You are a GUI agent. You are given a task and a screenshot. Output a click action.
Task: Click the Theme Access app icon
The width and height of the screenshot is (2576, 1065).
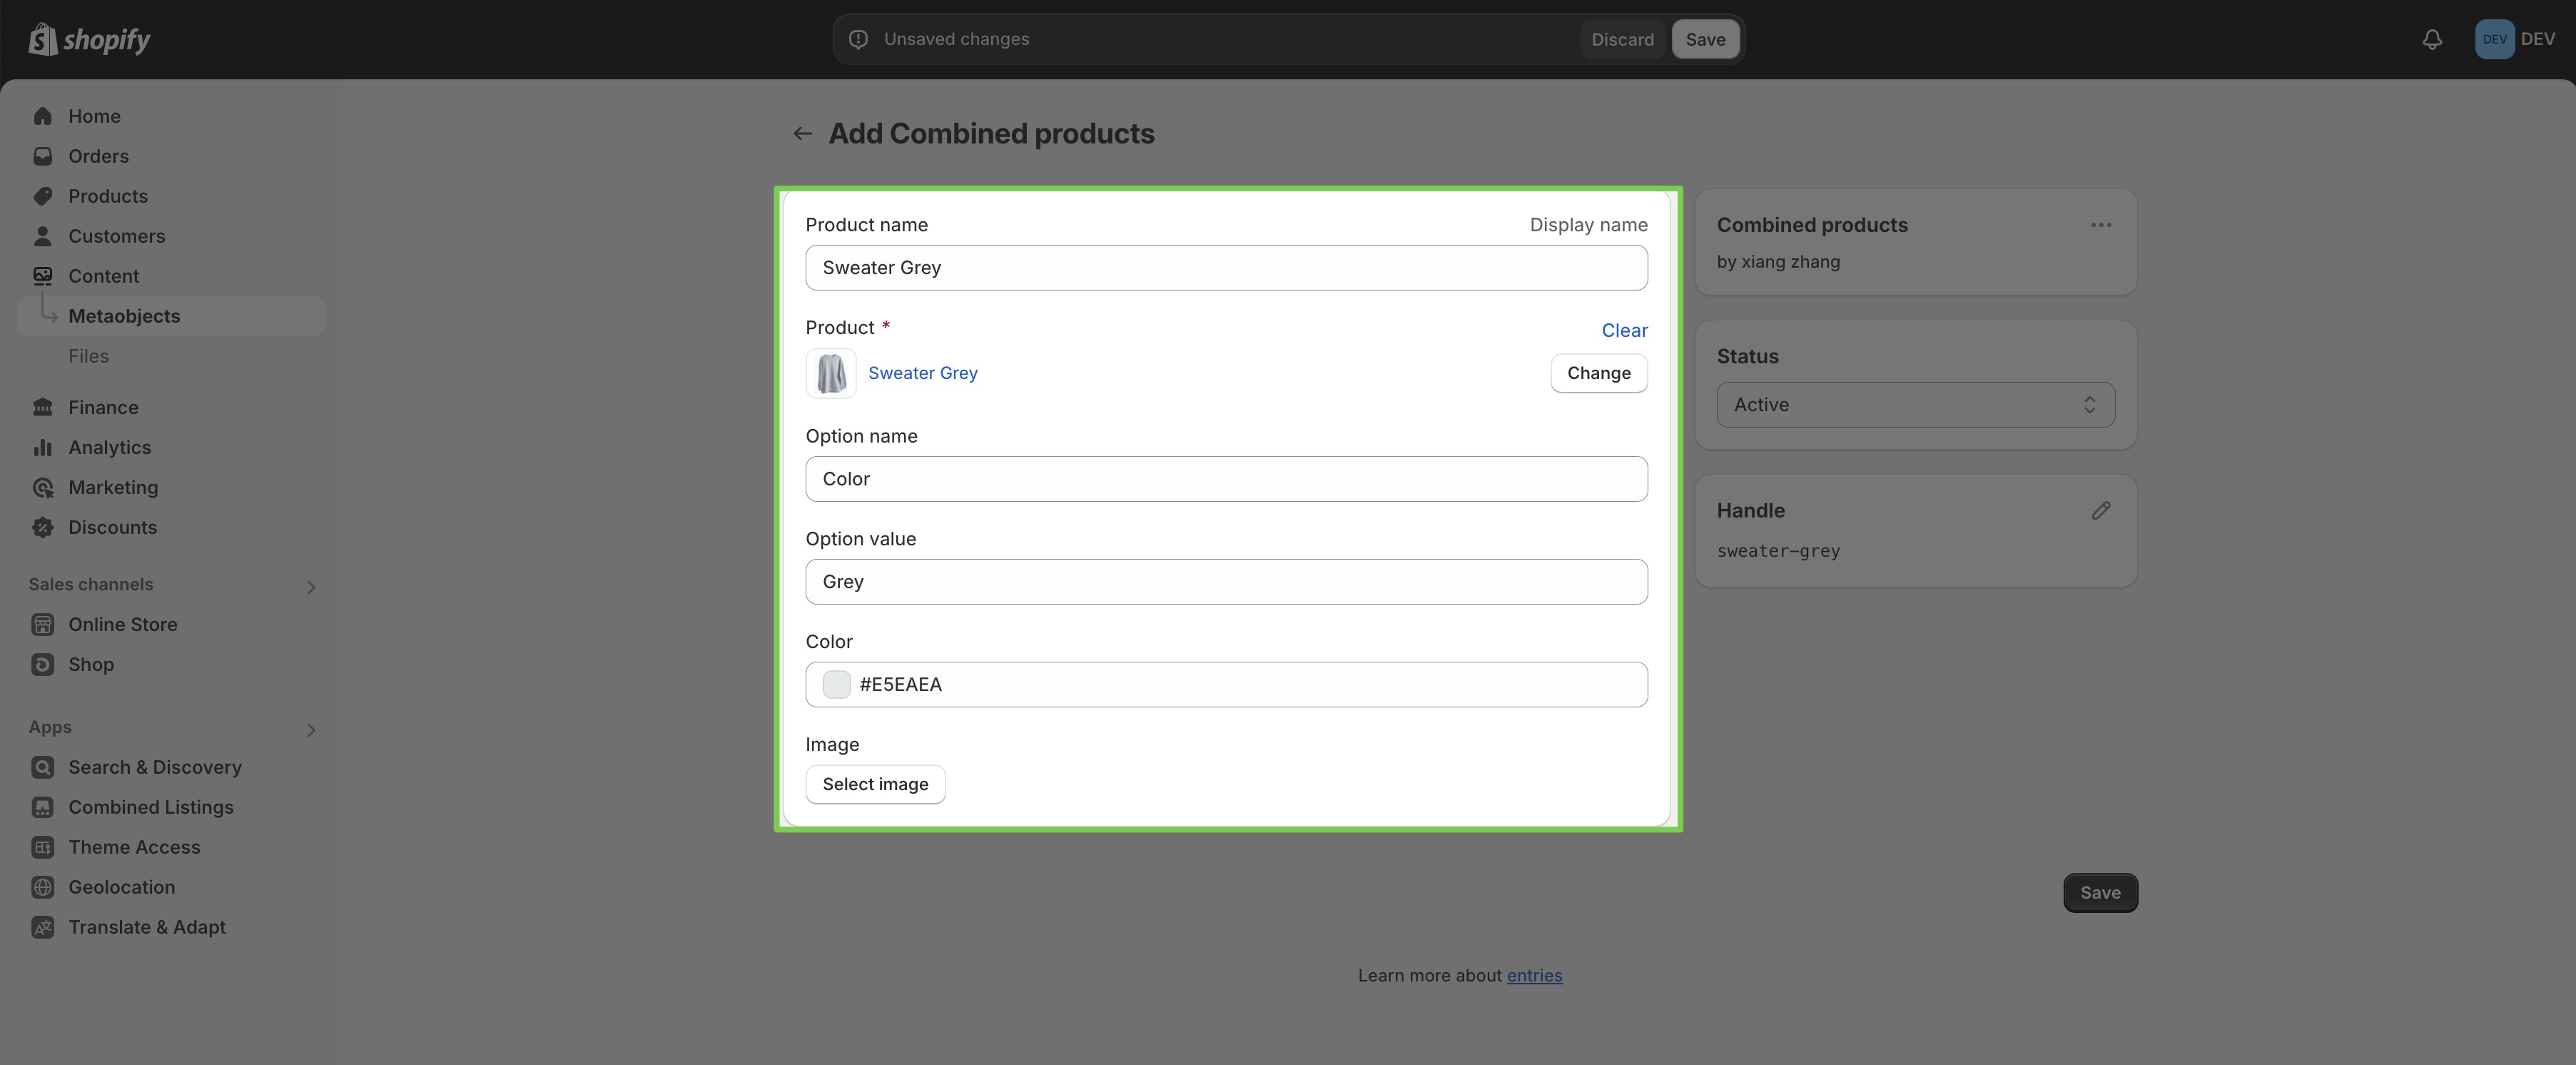(x=42, y=847)
